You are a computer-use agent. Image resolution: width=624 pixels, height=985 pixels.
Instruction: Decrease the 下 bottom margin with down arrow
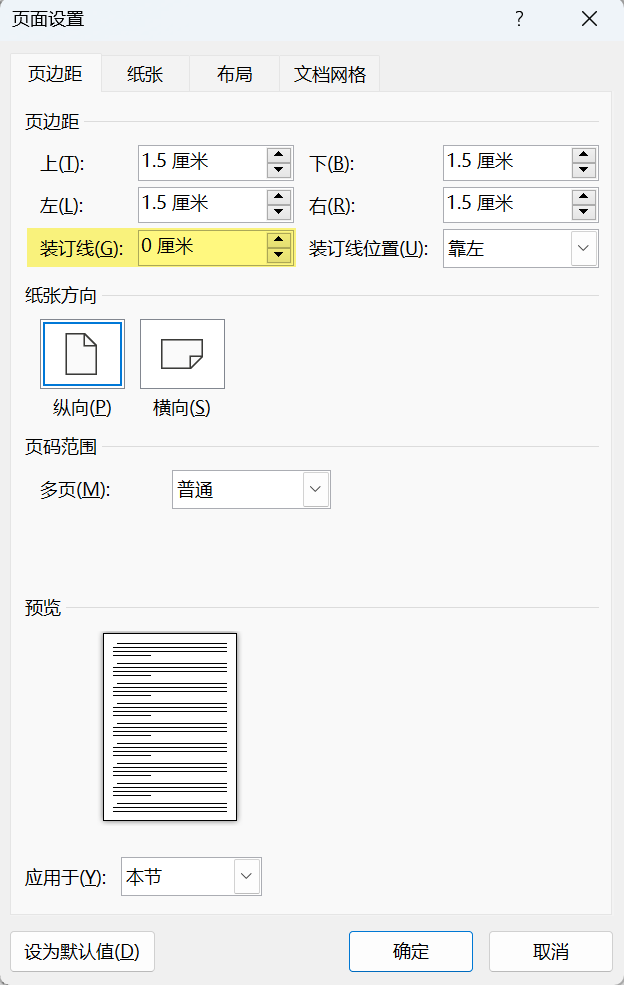584,170
